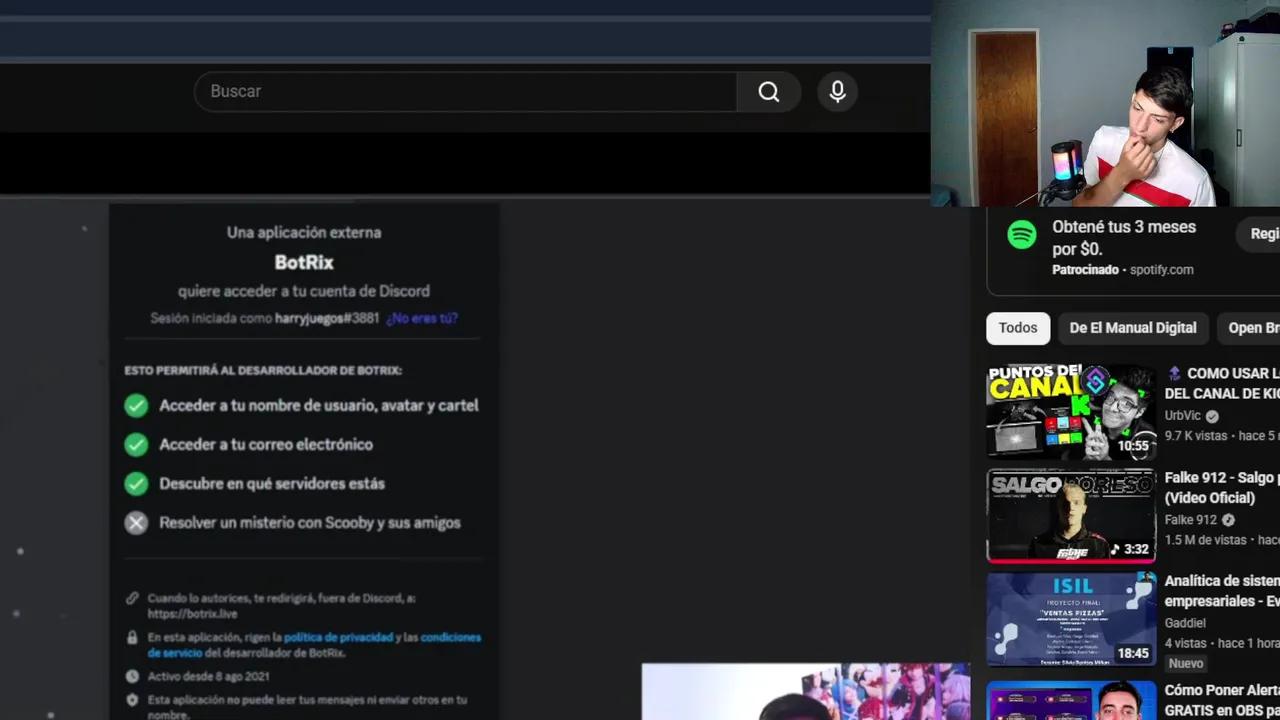The height and width of the screenshot is (720, 1280).
Task: Click the Buscar search input field
Action: coord(465,92)
